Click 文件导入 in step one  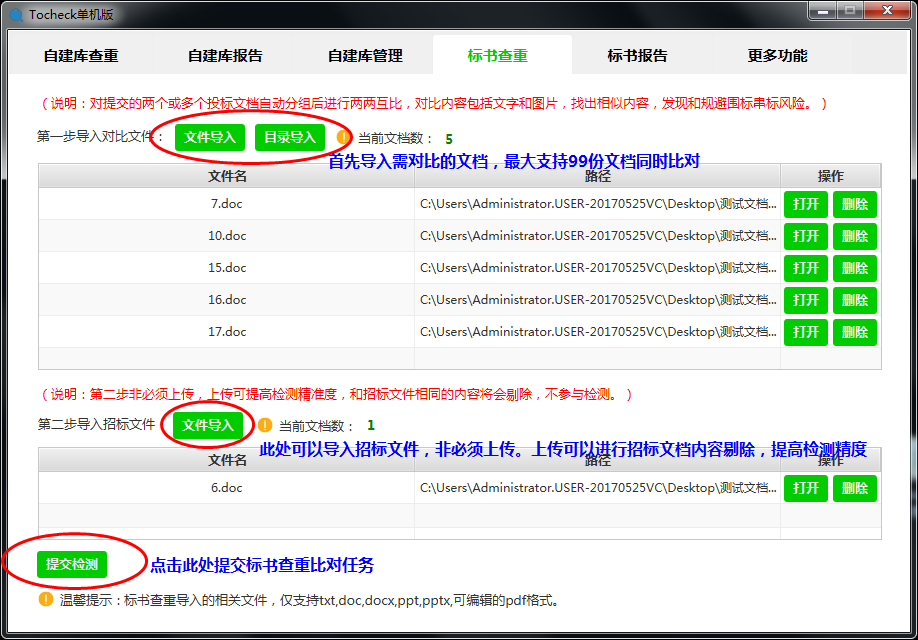click(x=210, y=138)
